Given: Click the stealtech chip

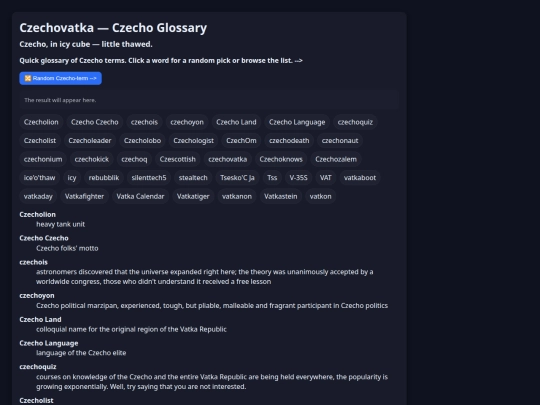Looking at the screenshot, I should tap(193, 178).
